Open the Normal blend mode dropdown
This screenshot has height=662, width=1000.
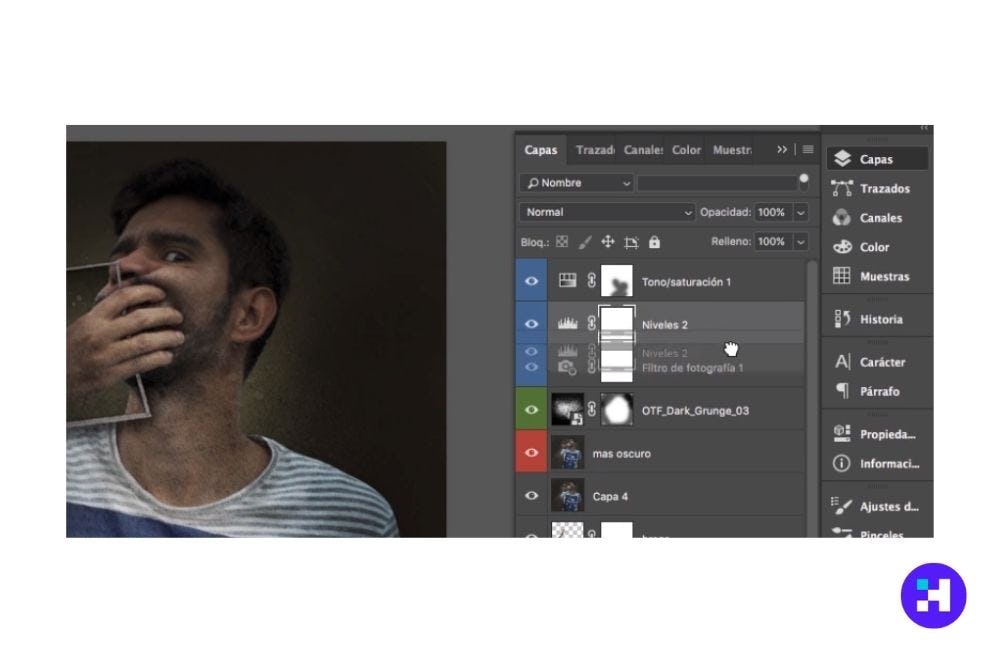click(x=607, y=212)
